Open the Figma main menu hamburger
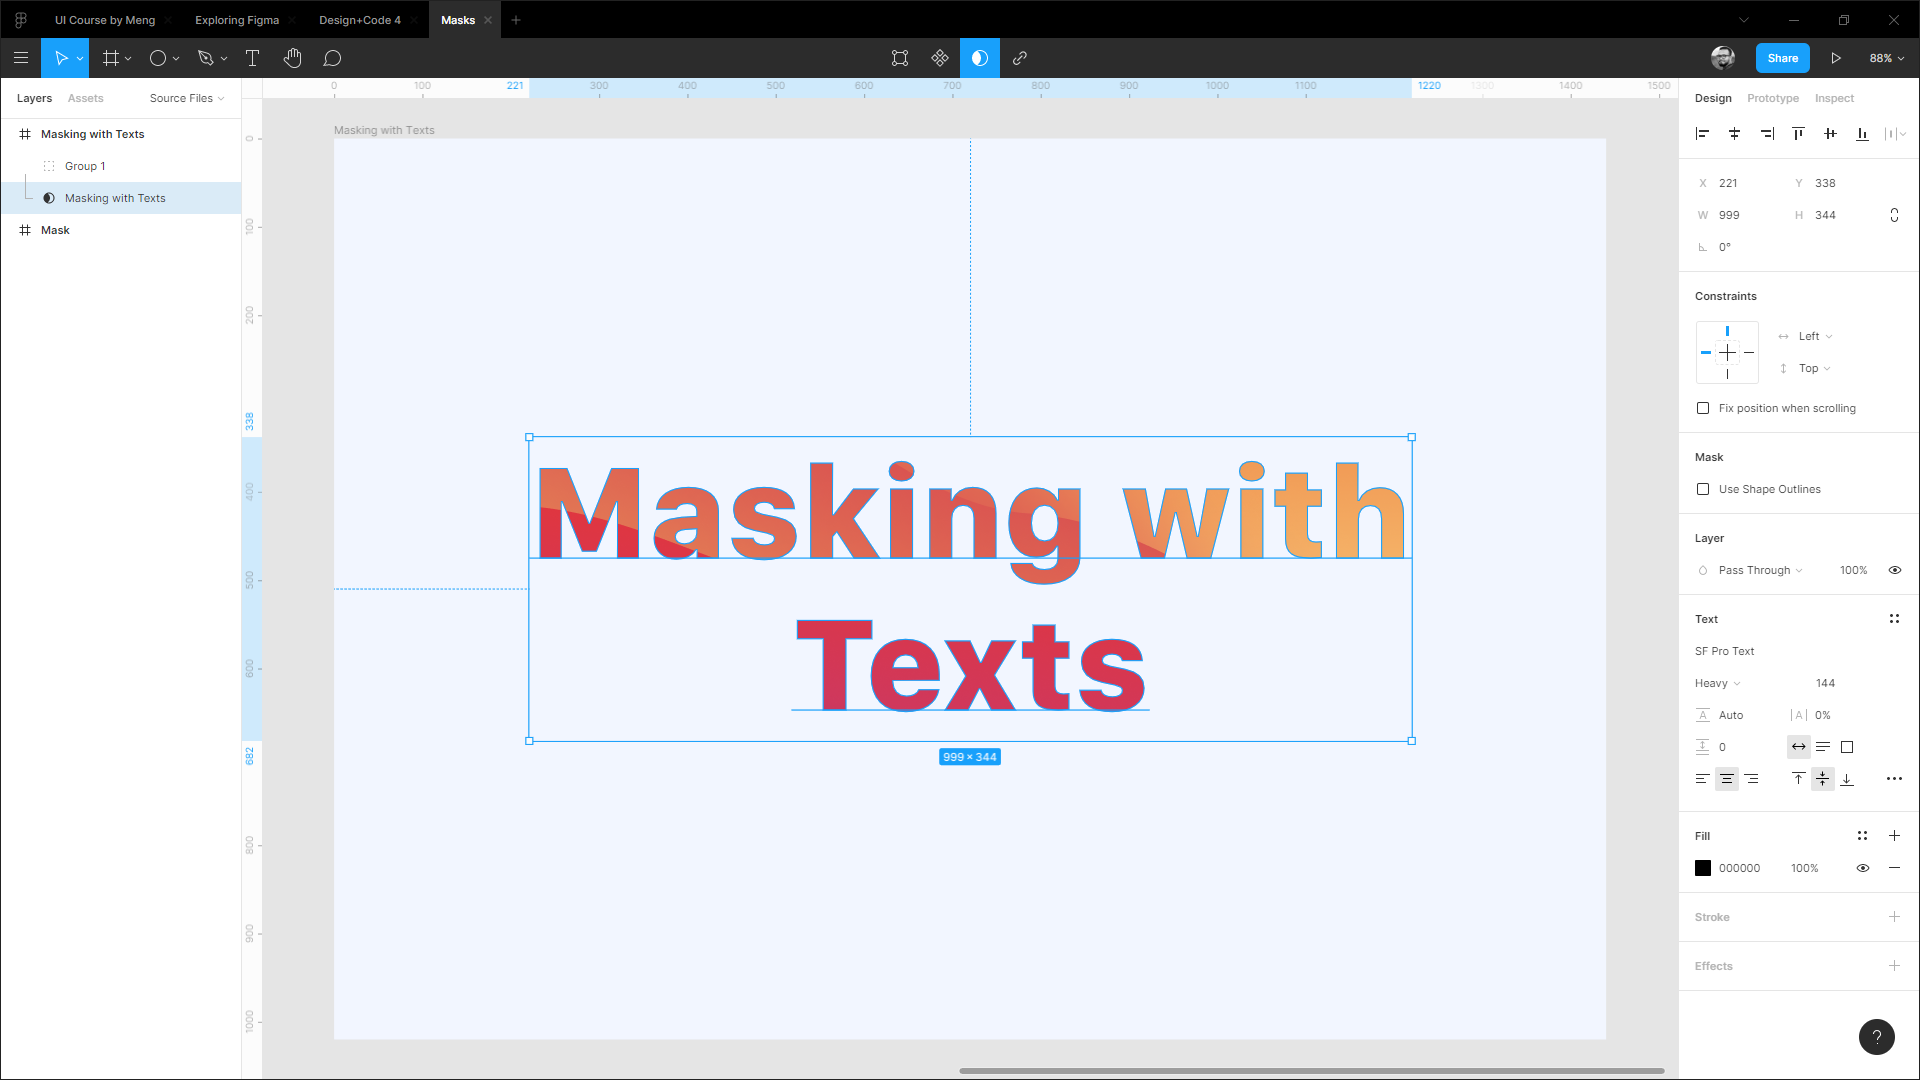The width and height of the screenshot is (1920, 1080). point(21,58)
